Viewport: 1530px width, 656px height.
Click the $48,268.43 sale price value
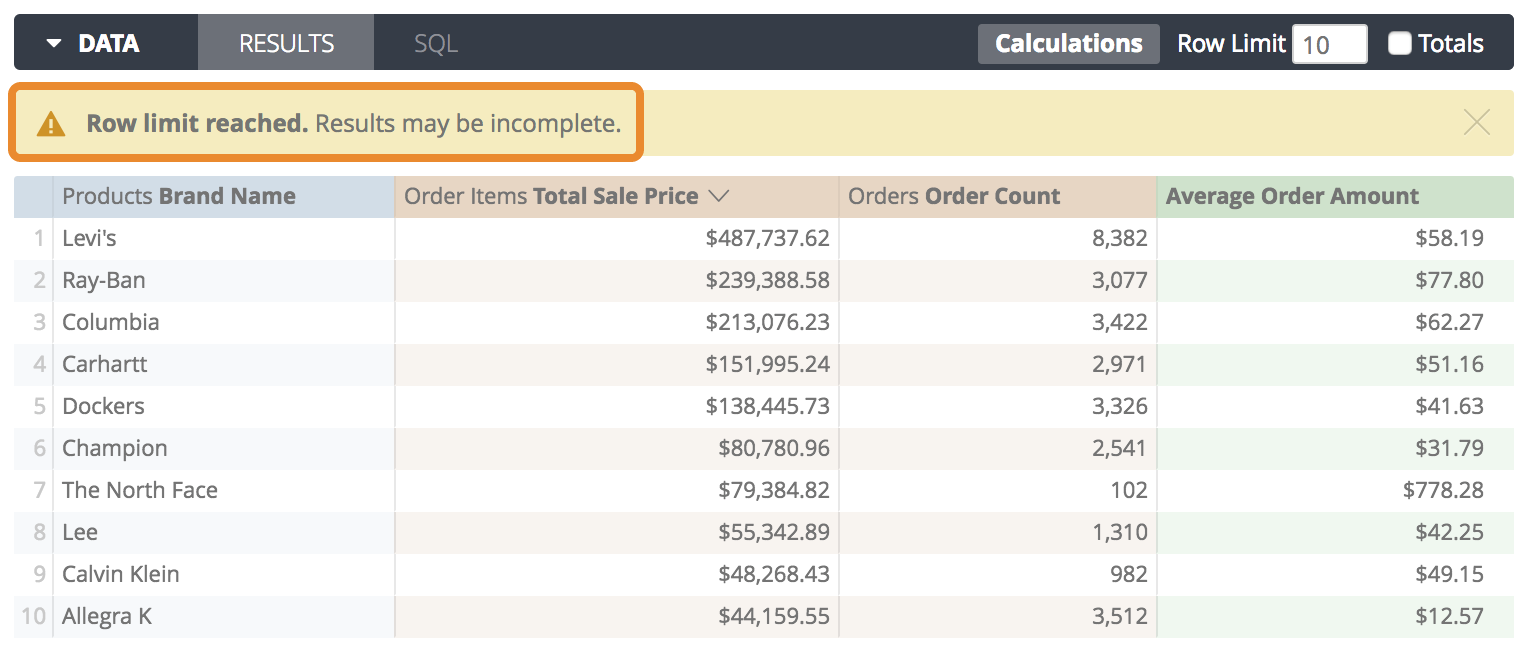pyautogui.click(x=773, y=574)
